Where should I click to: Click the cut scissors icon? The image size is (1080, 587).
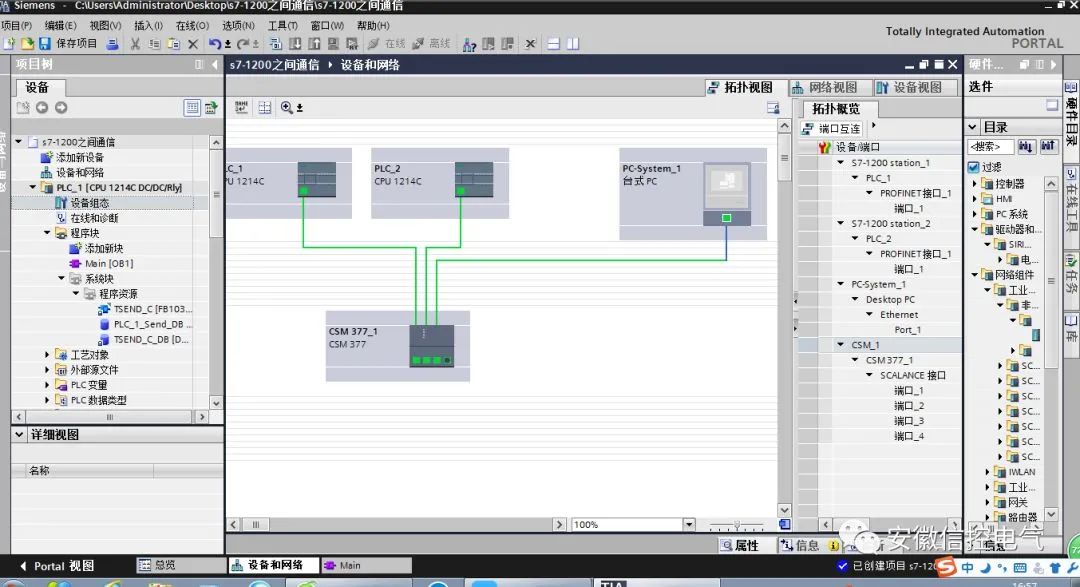click(x=135, y=44)
